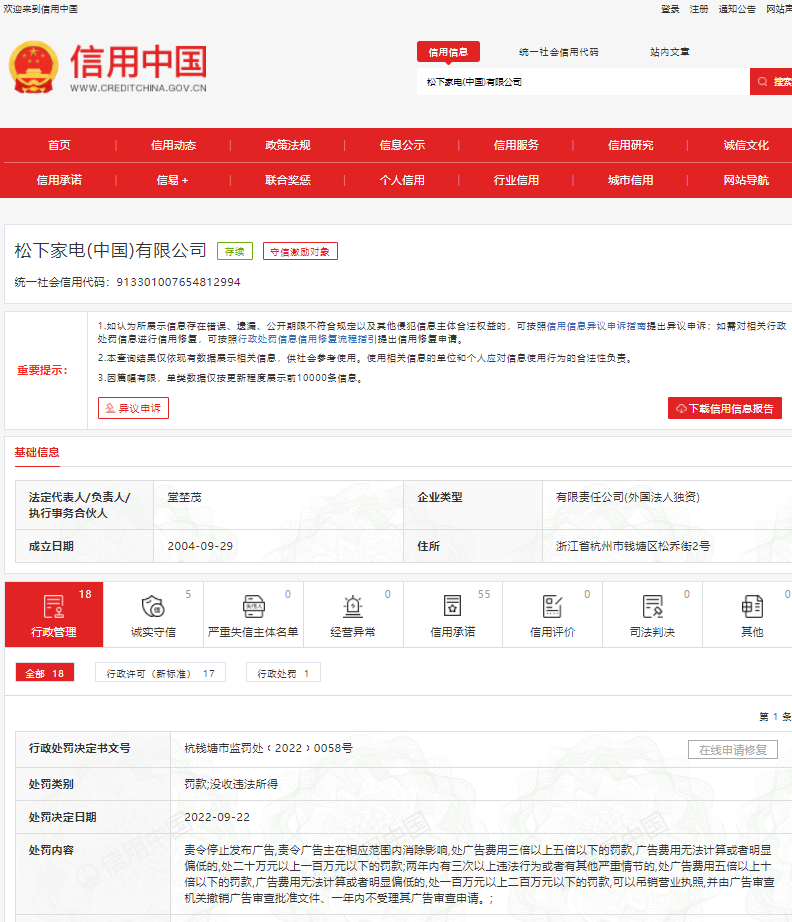Image resolution: width=792 pixels, height=922 pixels.
Task: Click 有限责任公司(外国法人独资) value
Action: [x=627, y=497]
